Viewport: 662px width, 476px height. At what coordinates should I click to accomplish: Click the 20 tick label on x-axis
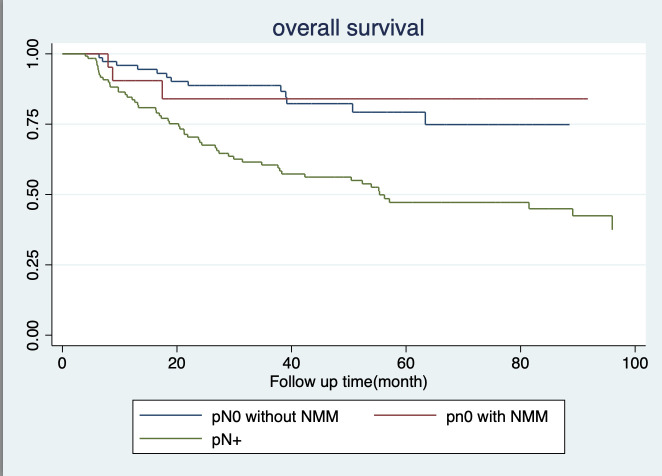tap(176, 363)
